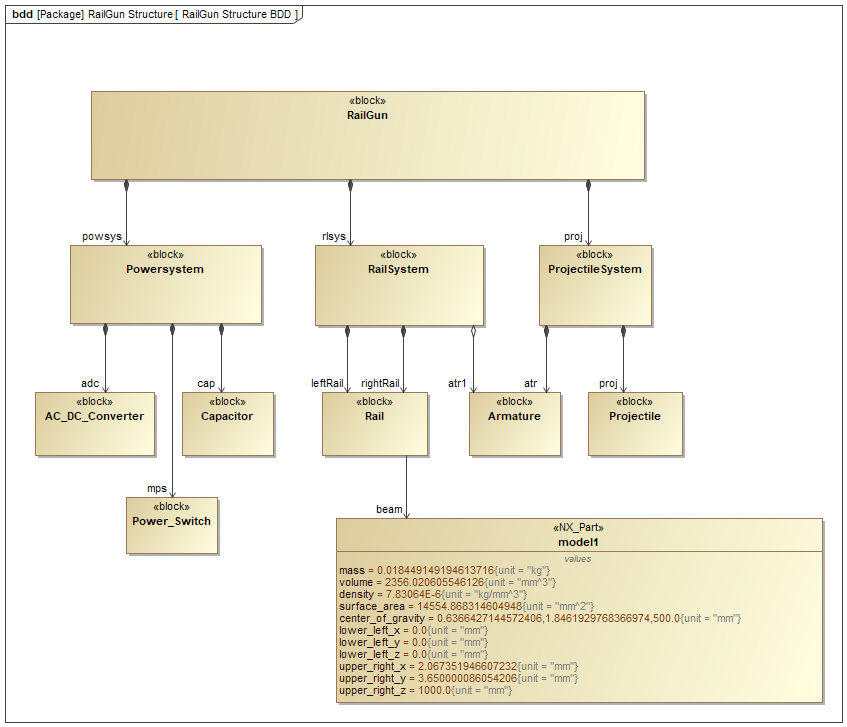Image resolution: width=847 pixels, height=727 pixels.
Task: Select the bdd diagram frame title tab
Action: tap(154, 14)
